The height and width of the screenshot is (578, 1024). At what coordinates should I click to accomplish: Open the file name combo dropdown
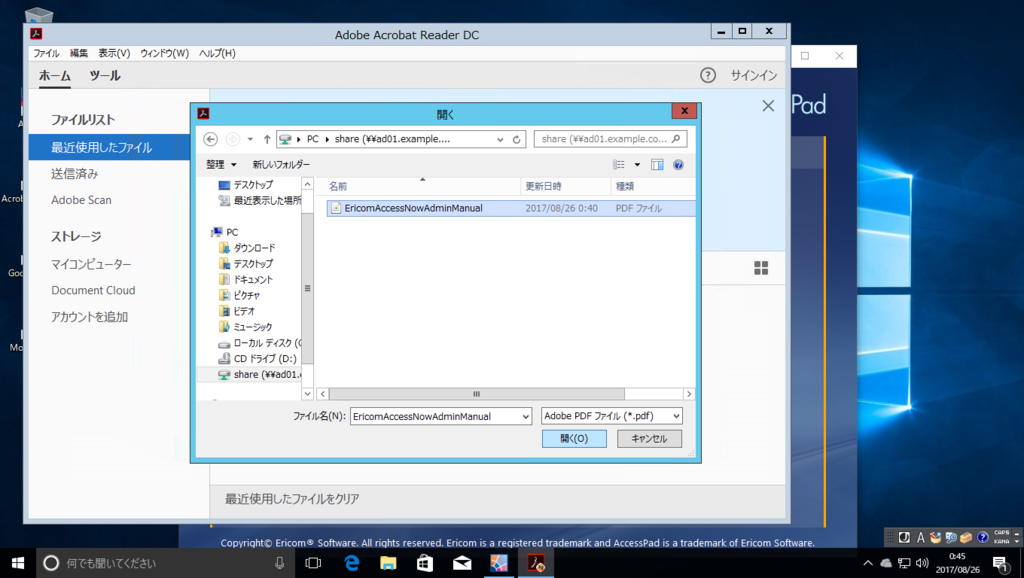point(526,417)
